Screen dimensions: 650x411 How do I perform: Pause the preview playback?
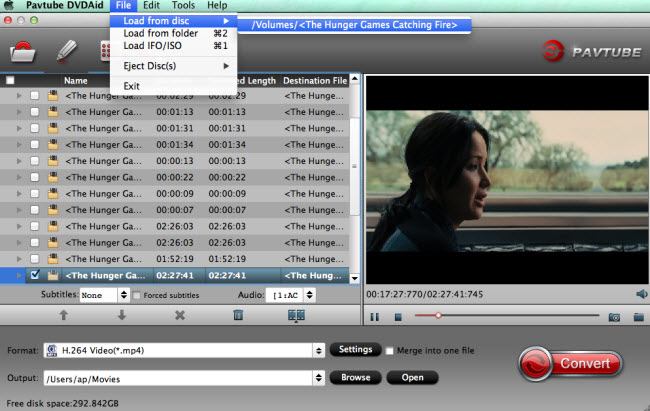point(374,317)
